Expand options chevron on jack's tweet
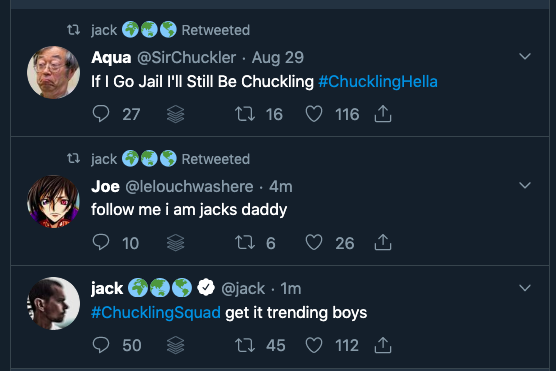556x371 pixels. (525, 287)
